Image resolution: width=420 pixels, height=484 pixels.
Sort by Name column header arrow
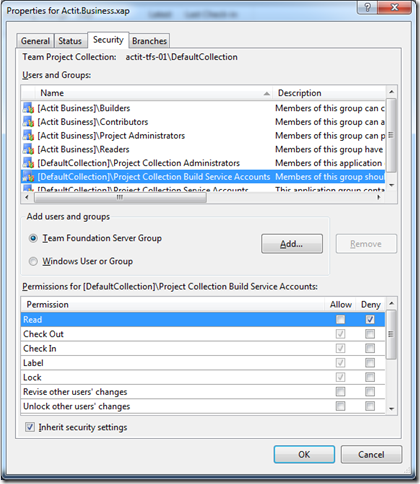266,94
